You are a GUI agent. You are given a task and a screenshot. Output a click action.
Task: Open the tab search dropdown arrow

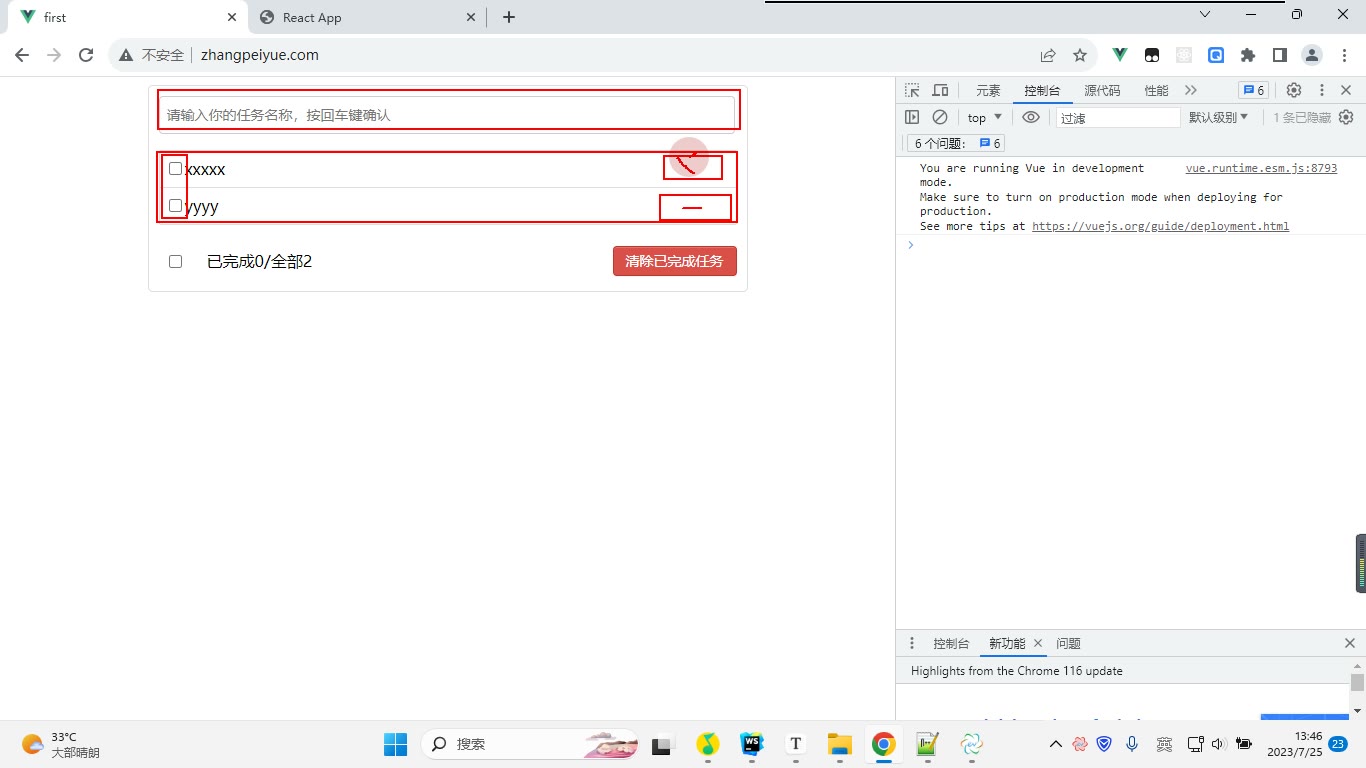(x=1205, y=15)
